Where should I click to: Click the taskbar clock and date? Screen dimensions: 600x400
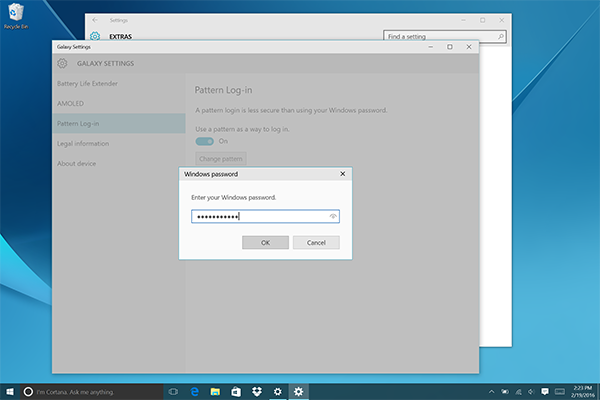[583, 392]
